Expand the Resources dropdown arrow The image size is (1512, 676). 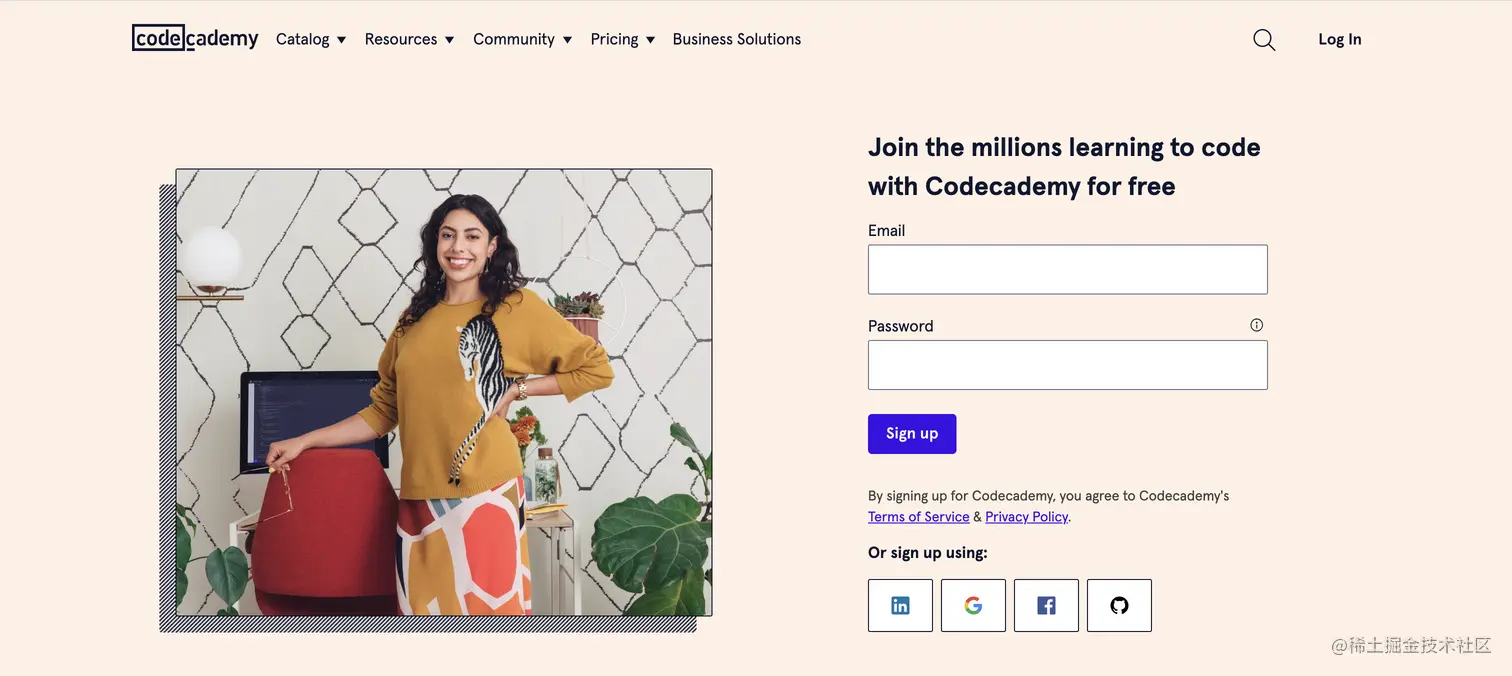point(449,40)
